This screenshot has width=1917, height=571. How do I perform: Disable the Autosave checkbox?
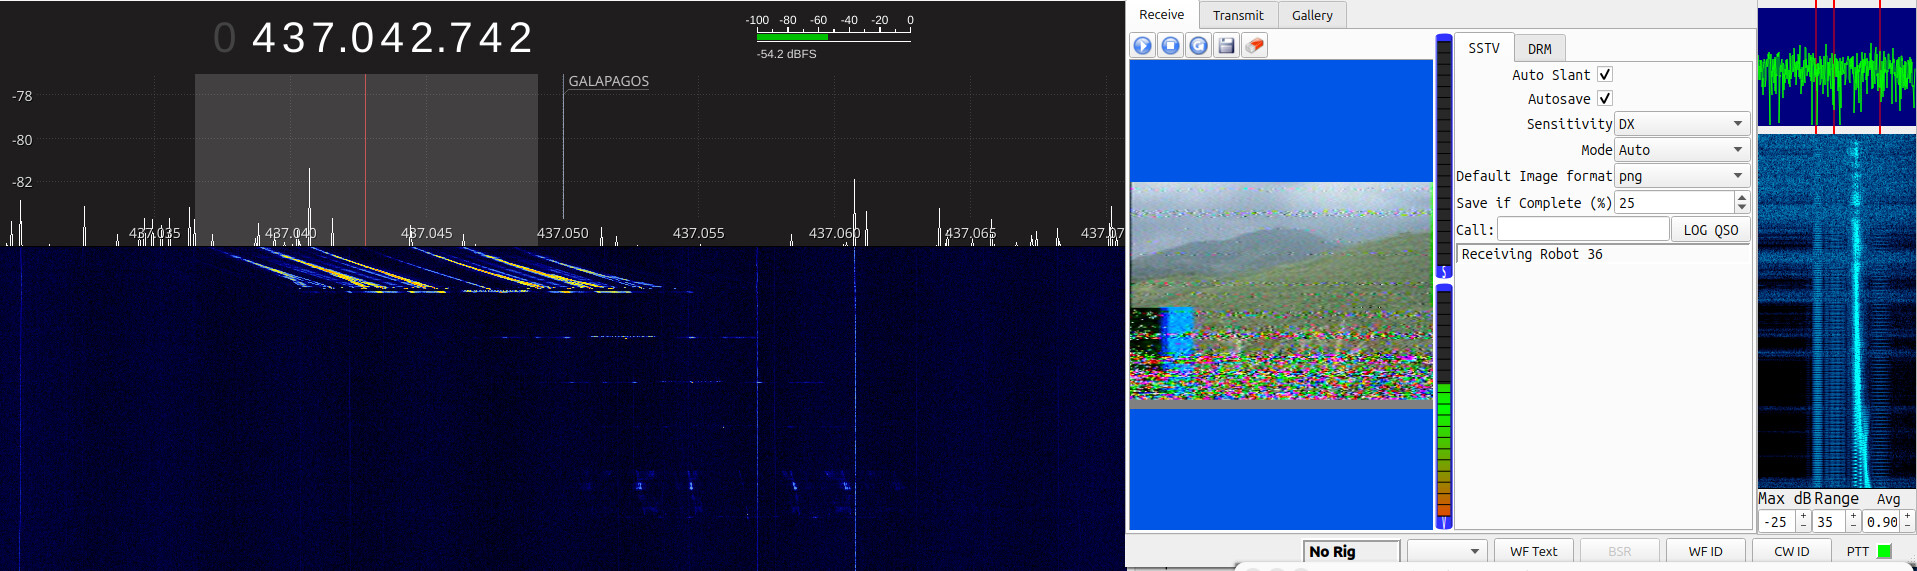[x=1605, y=99]
